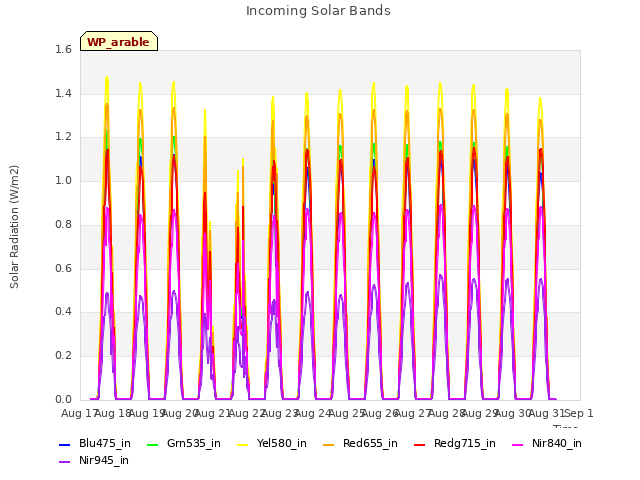Toggle the Blu475_in legend entry
The width and height of the screenshot is (640, 480).
pyautogui.click(x=95, y=444)
